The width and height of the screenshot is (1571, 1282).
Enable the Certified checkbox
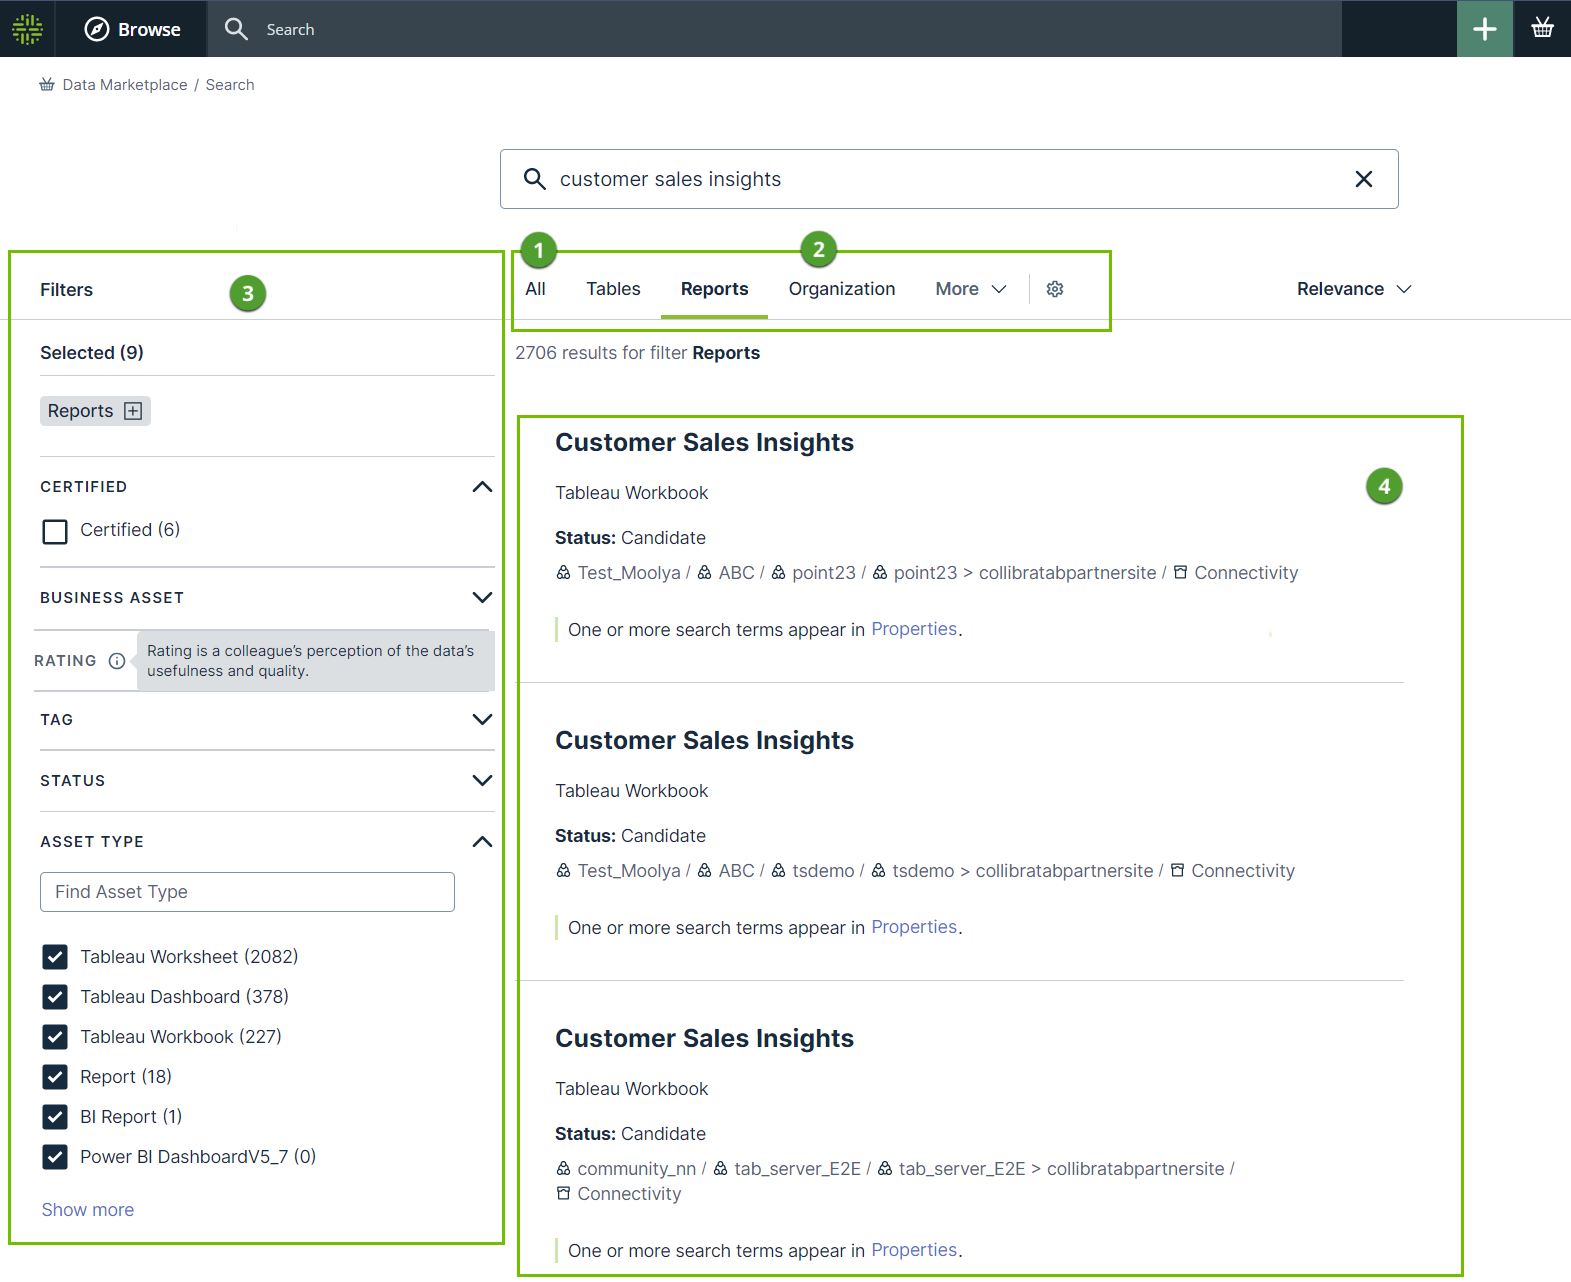(x=55, y=531)
